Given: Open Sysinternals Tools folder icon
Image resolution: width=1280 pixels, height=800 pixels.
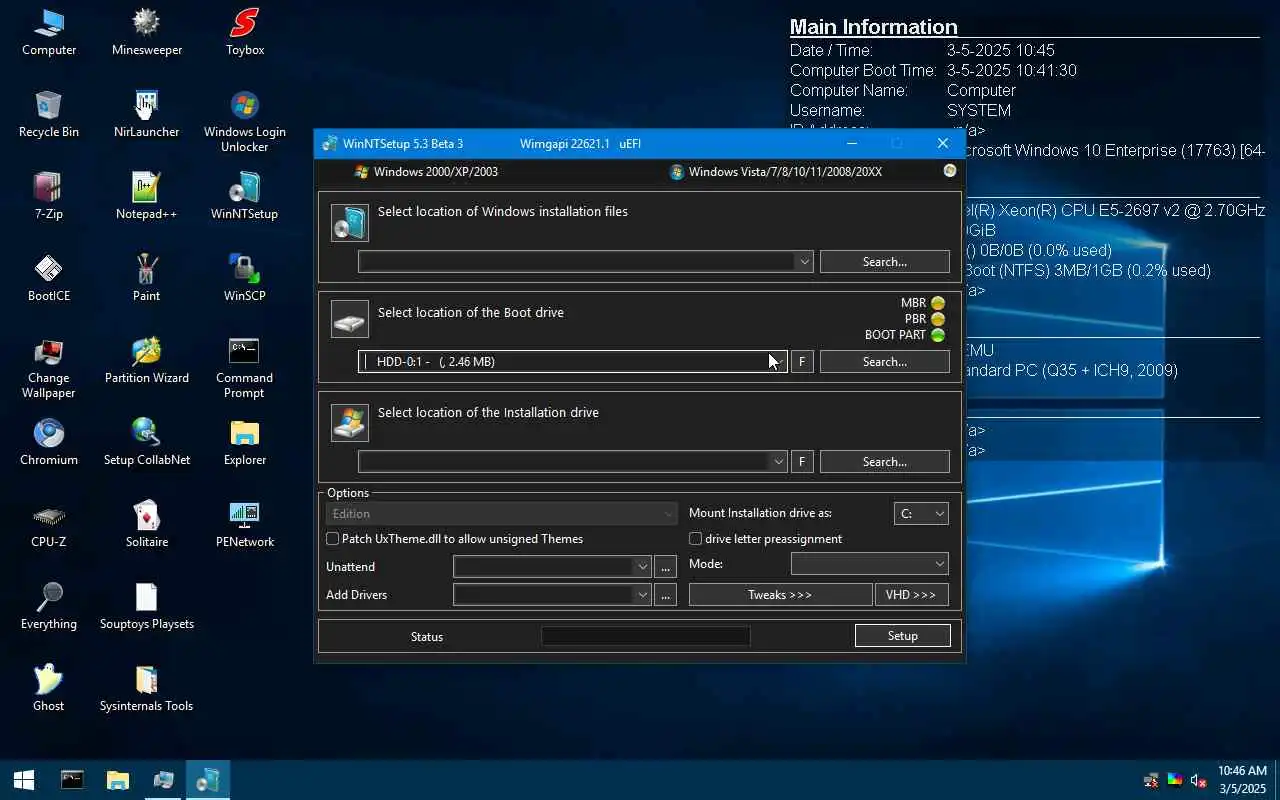Looking at the screenshot, I should pos(146,688).
